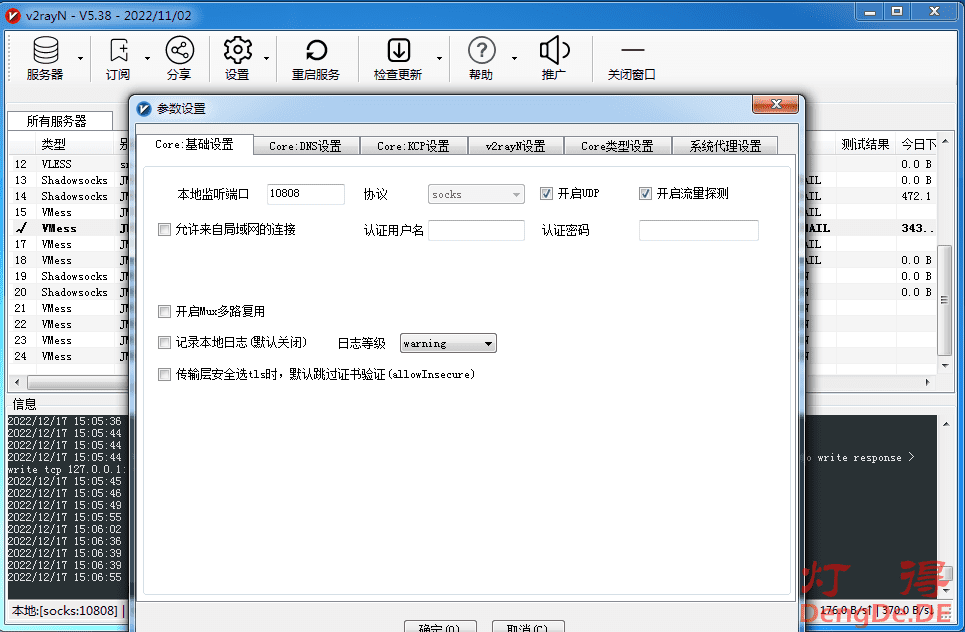
Task: Open the 帮助 help icon
Action: coord(481,52)
